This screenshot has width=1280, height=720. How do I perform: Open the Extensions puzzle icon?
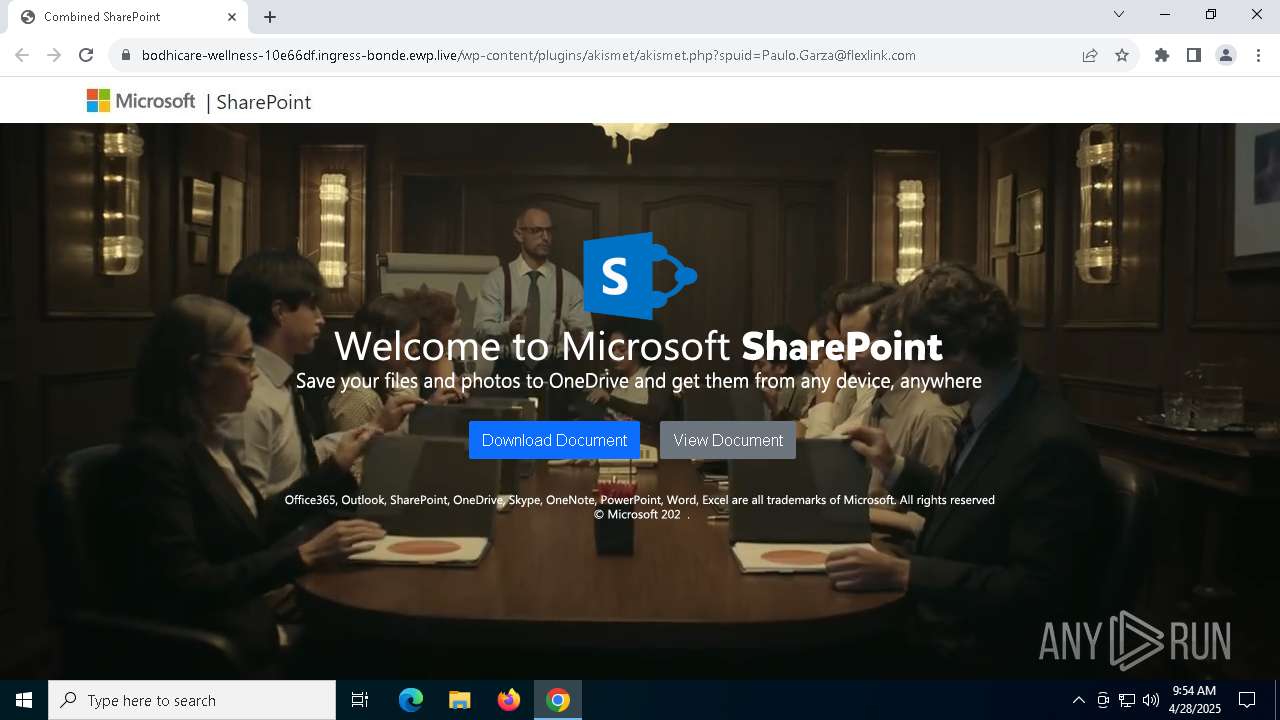click(1162, 55)
